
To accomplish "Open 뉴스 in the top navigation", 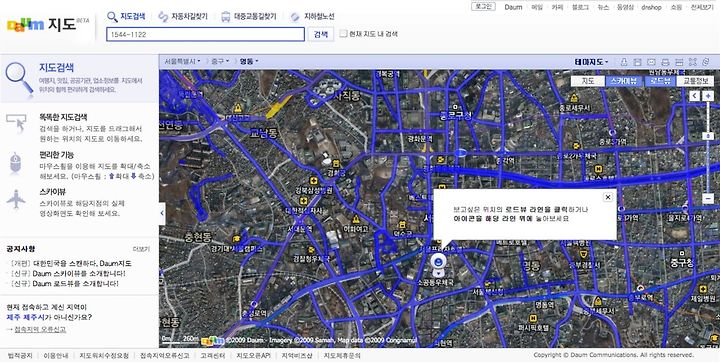I will click(603, 7).
